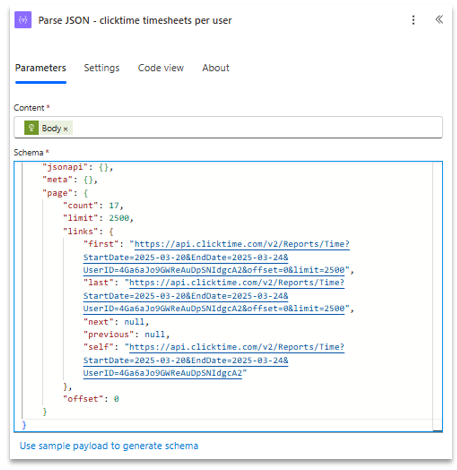Switch to the Parameters tab
The width and height of the screenshot is (457, 470).
coord(41,68)
